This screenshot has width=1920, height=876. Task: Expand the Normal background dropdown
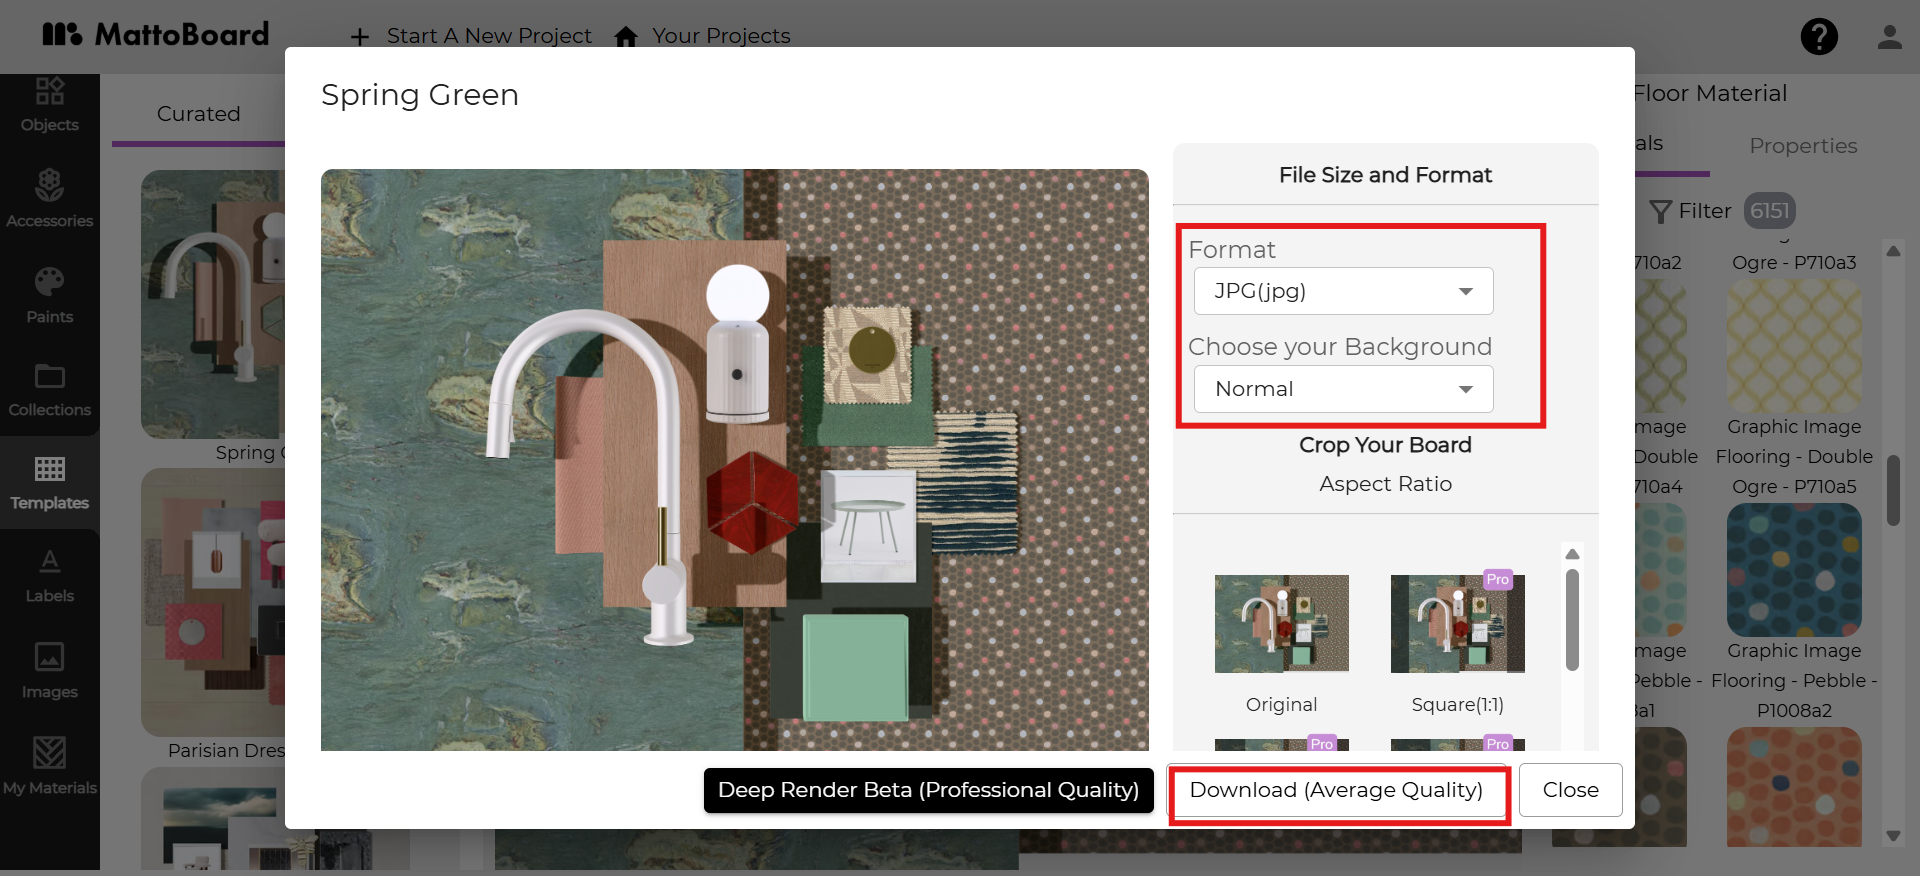pos(1343,389)
